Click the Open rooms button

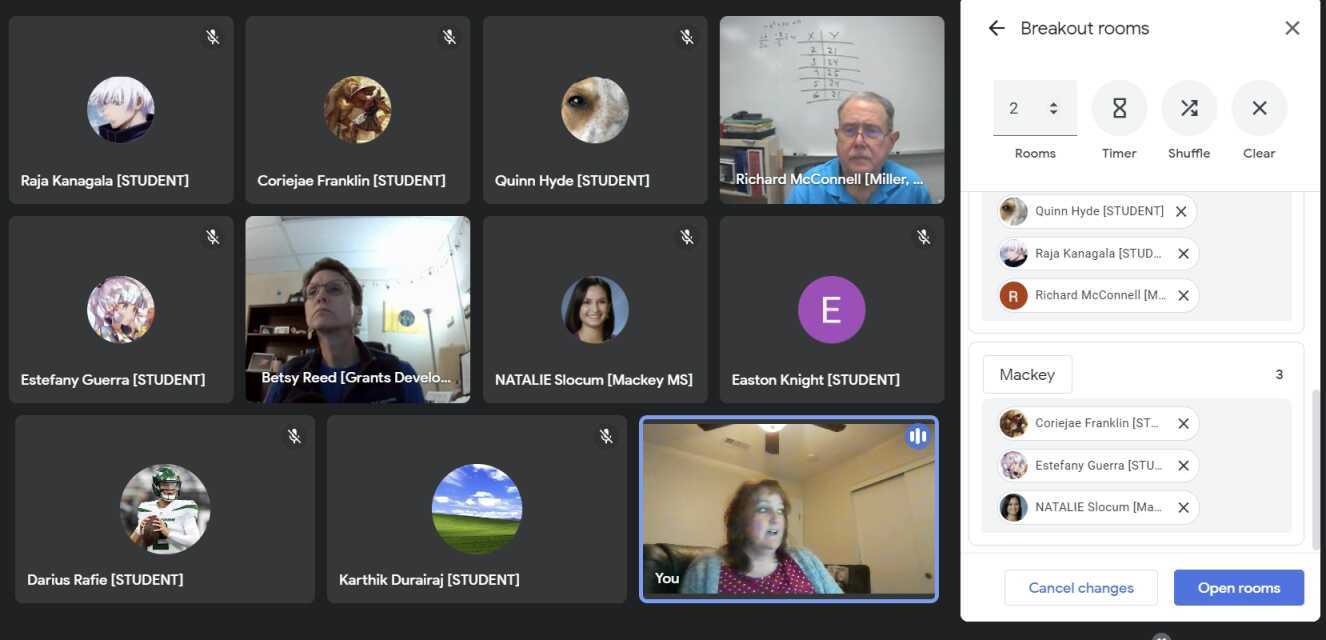[1239, 588]
